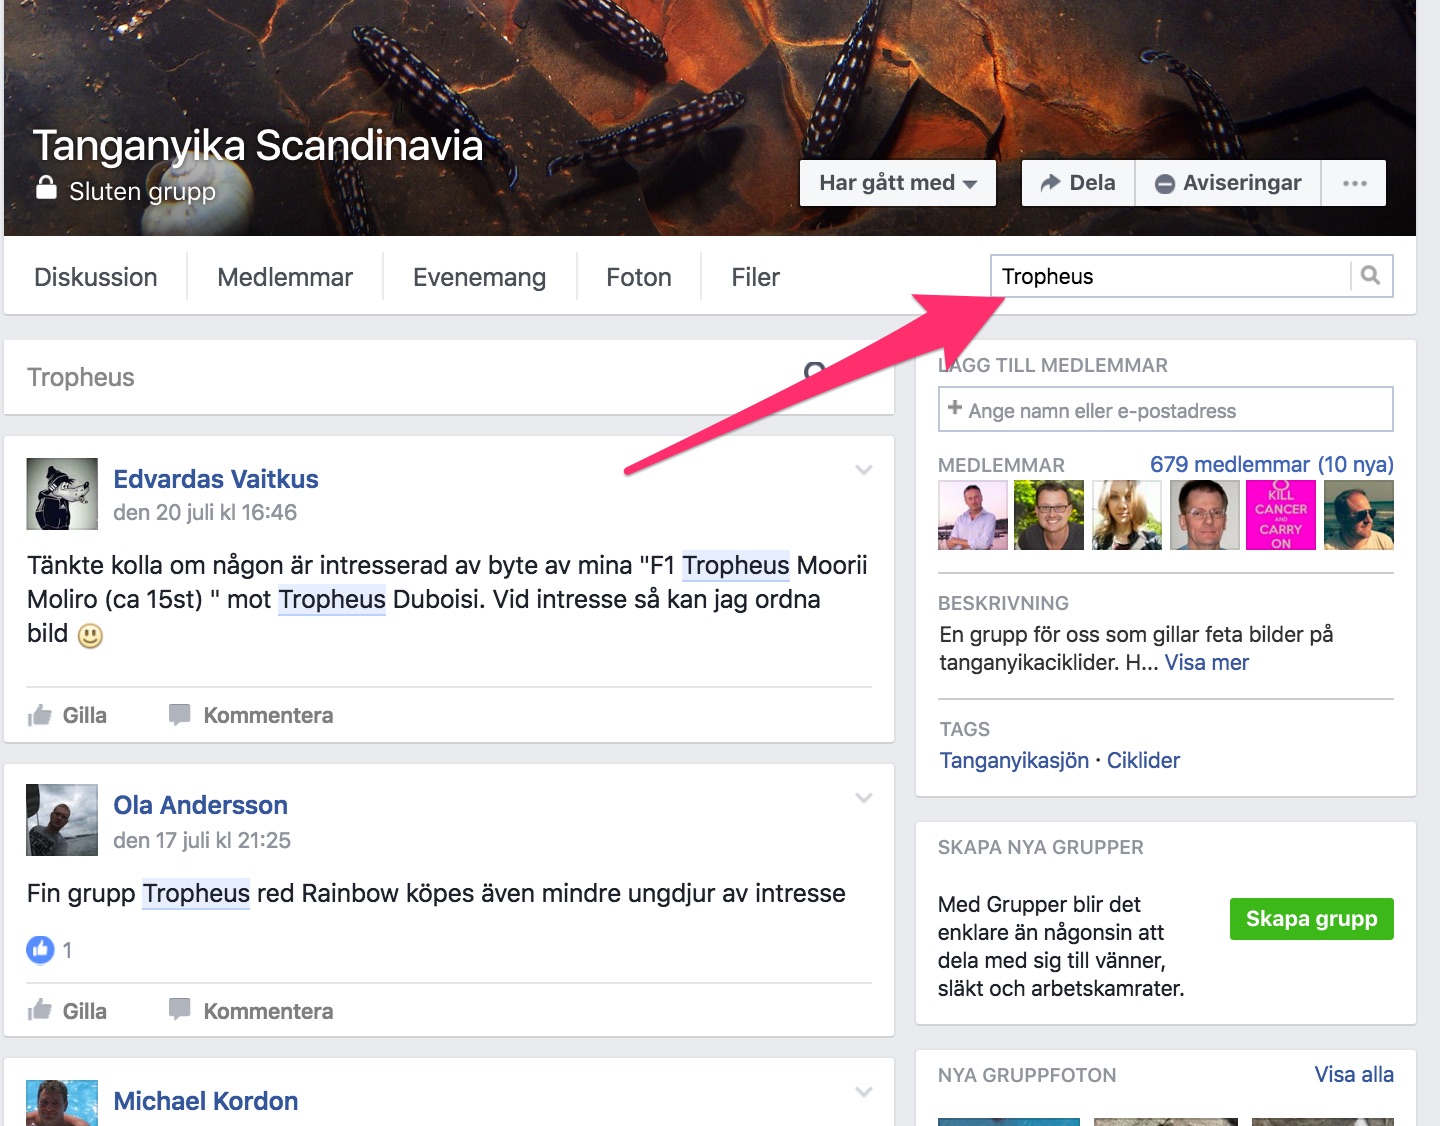Switch to the Filer tab
1440x1126 pixels.
755,277
